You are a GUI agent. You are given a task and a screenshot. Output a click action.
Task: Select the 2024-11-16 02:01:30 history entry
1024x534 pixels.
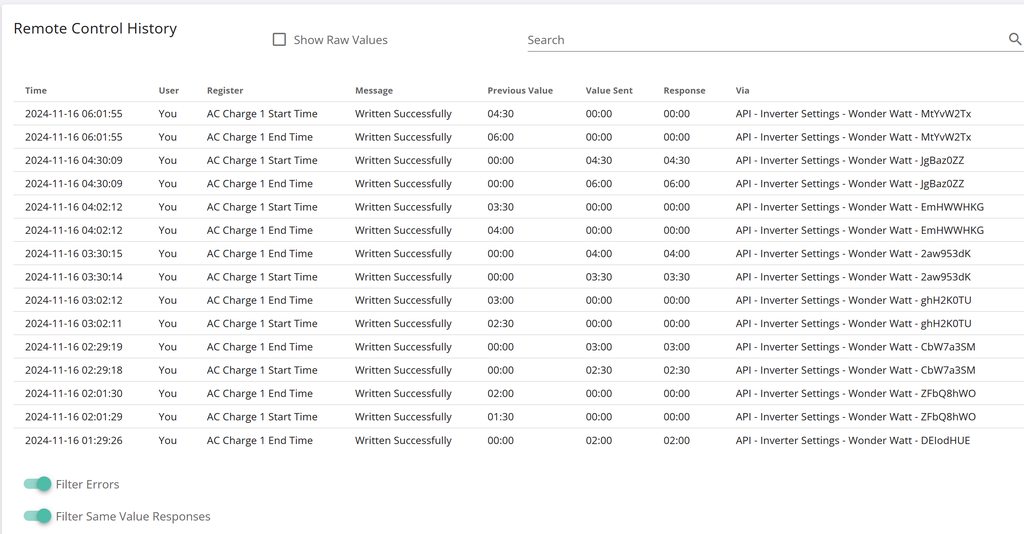74,393
